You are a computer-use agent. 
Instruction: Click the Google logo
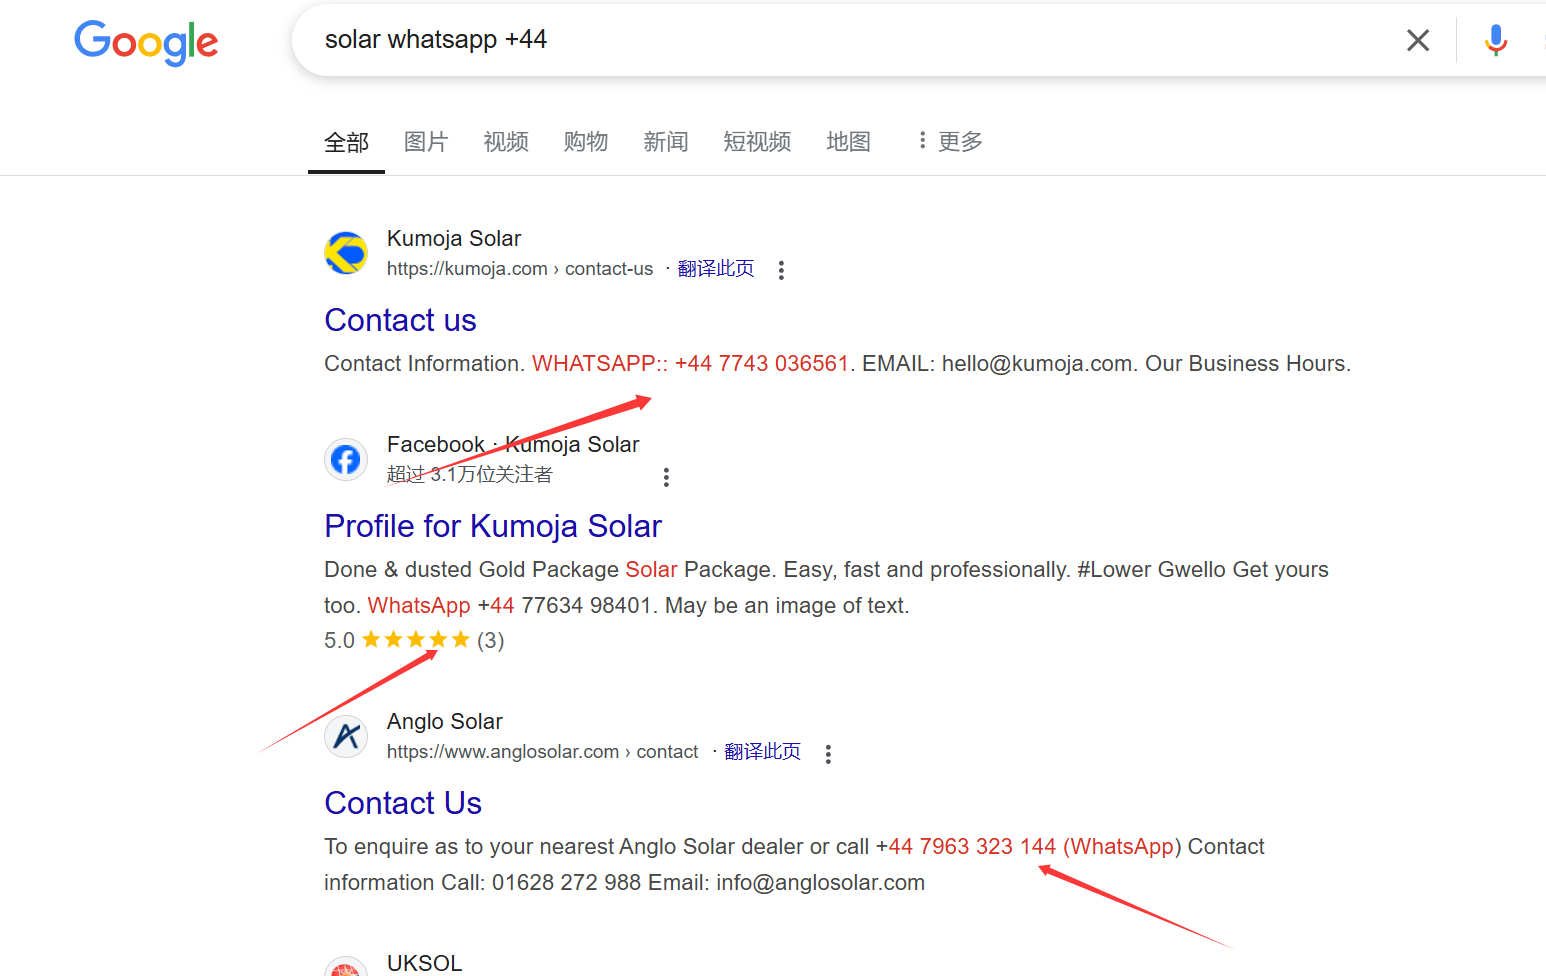(x=146, y=42)
